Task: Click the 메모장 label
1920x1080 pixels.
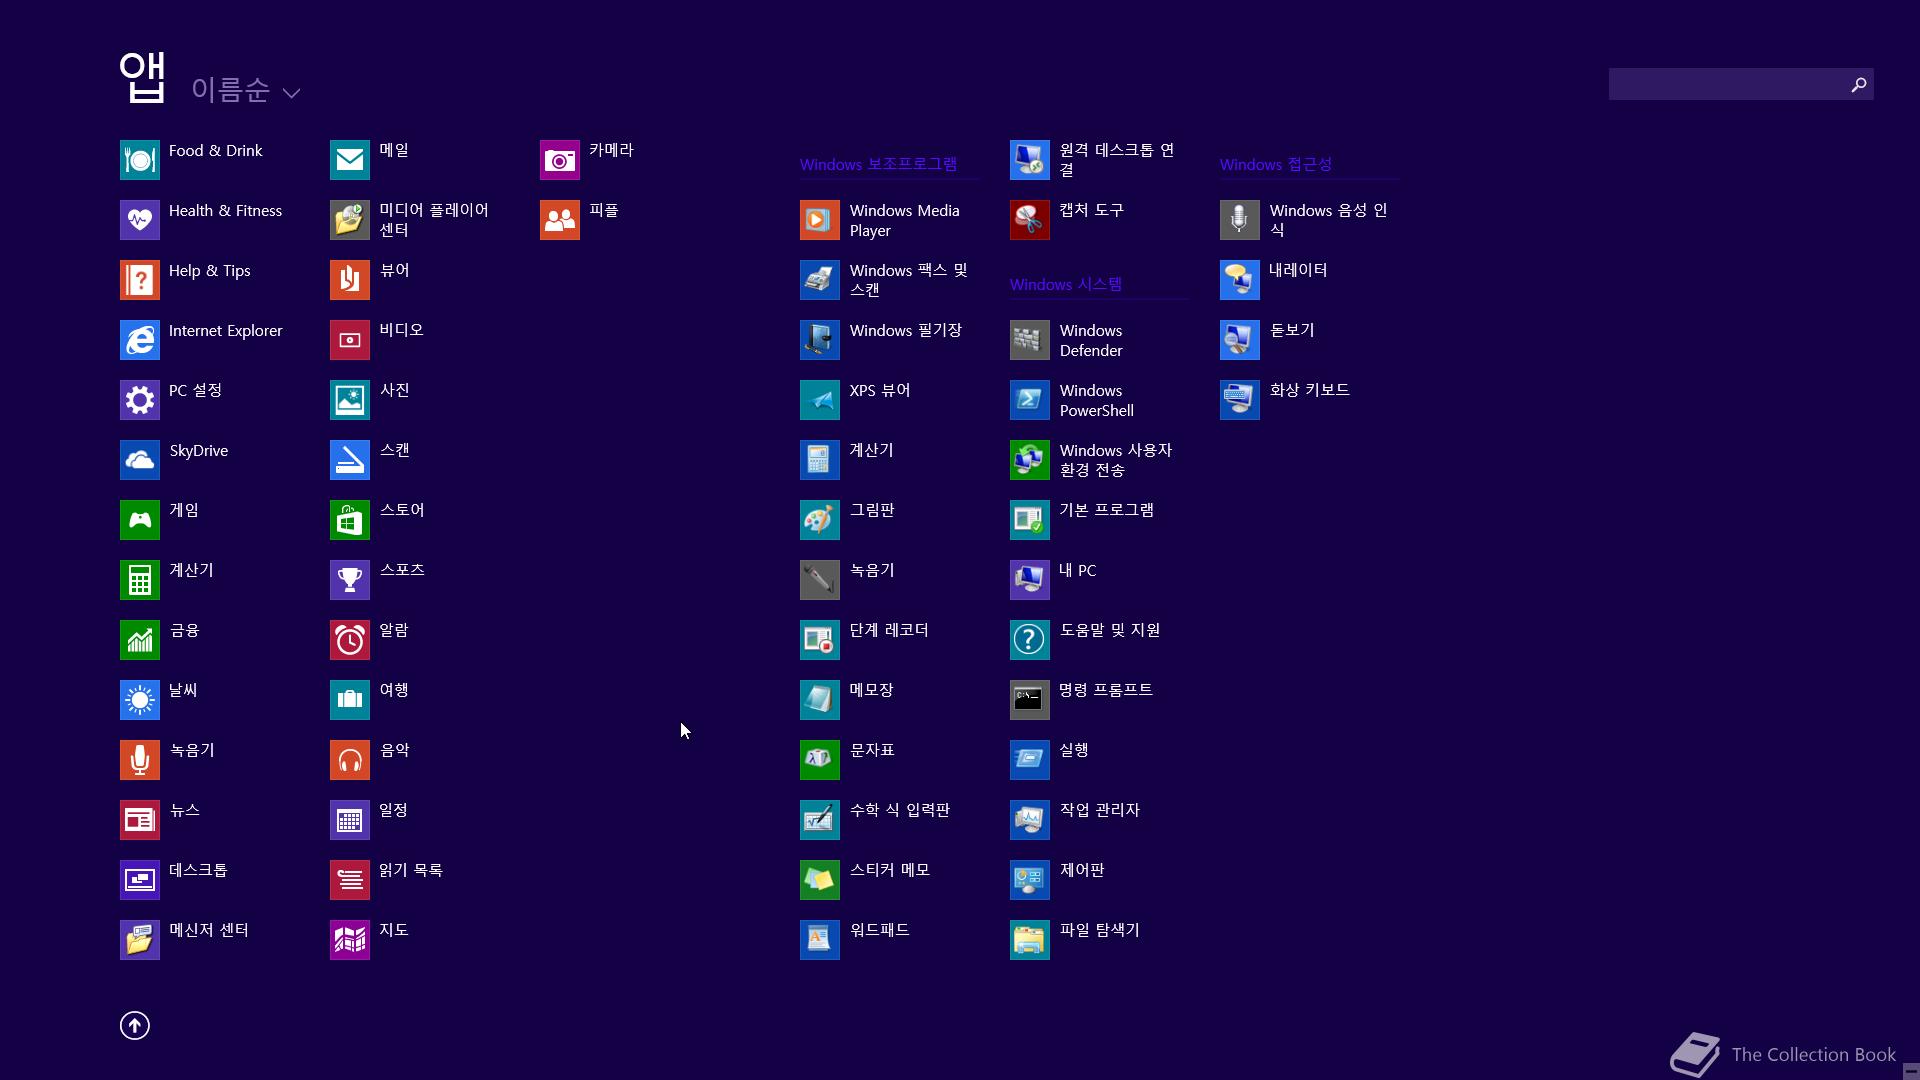Action: [871, 690]
